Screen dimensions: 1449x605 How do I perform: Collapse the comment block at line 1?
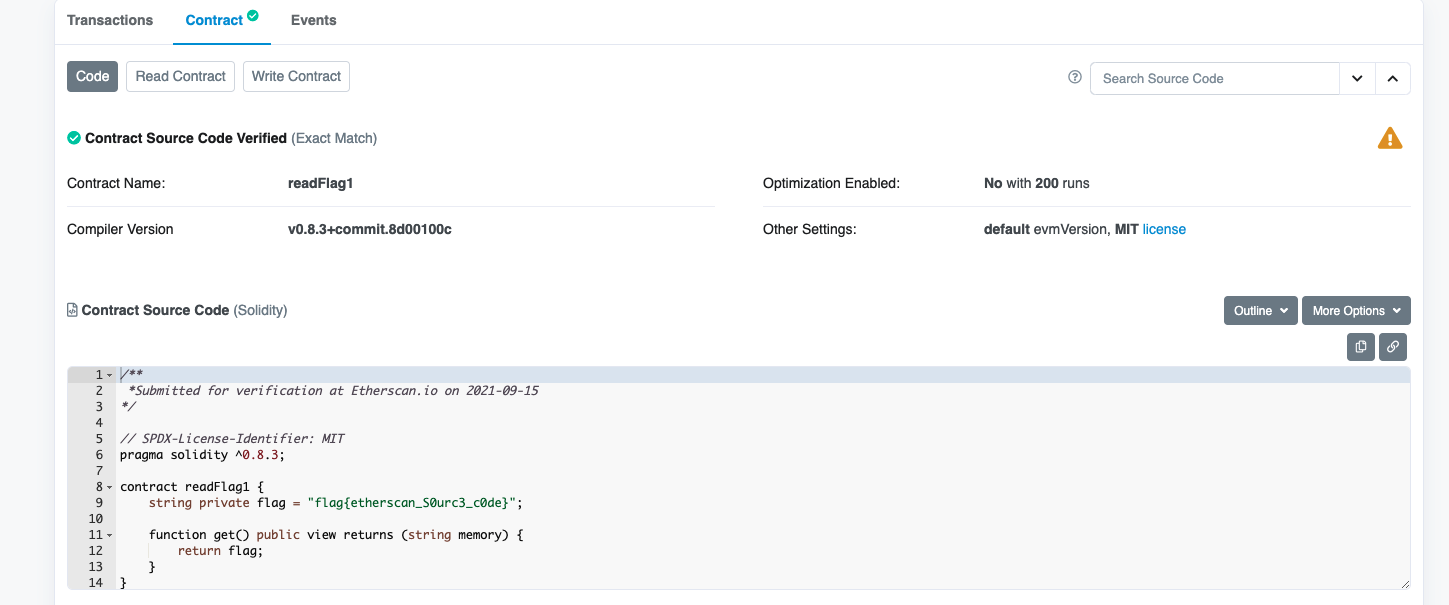110,375
